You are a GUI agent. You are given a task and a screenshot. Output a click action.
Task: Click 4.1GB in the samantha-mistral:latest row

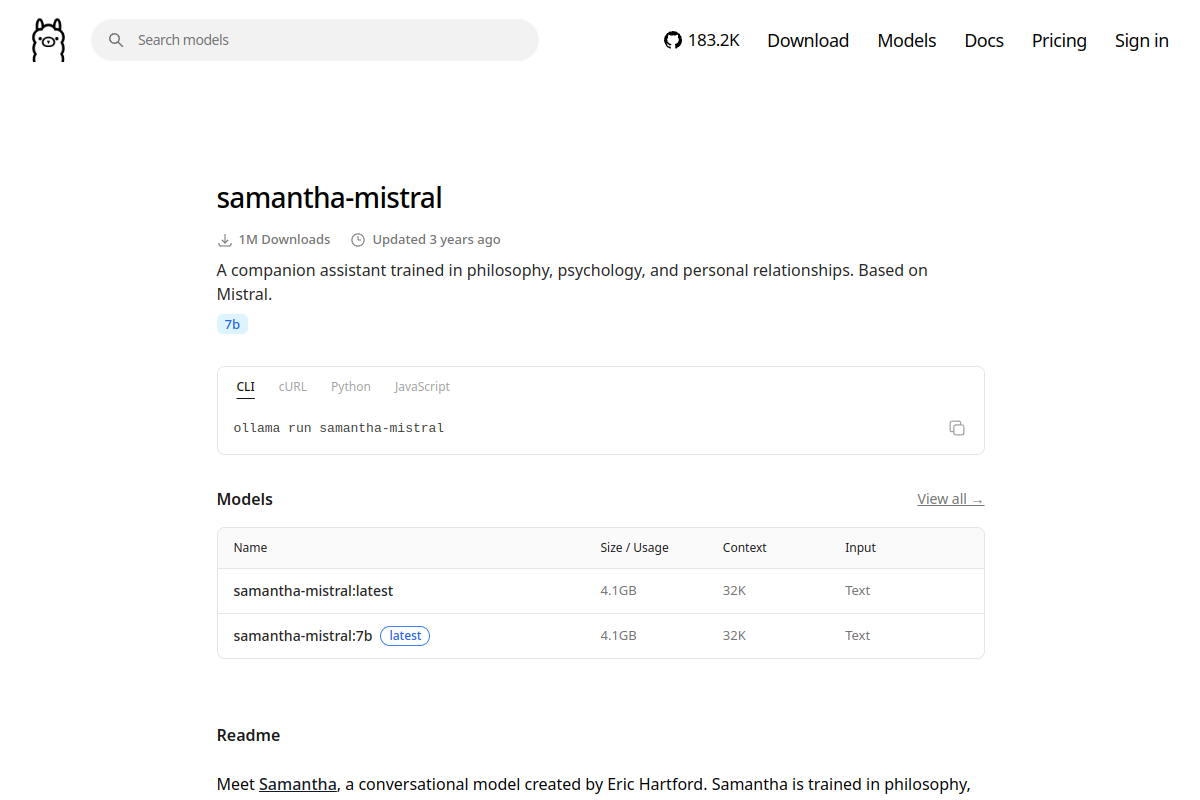click(618, 591)
